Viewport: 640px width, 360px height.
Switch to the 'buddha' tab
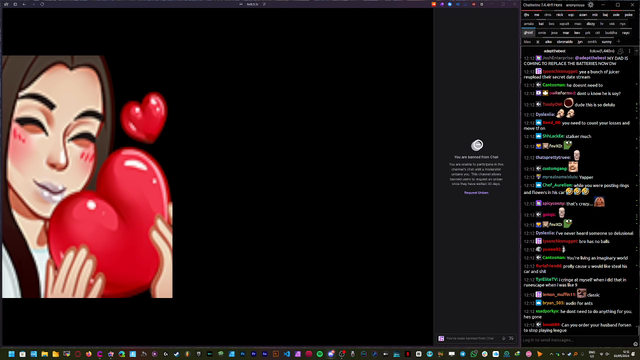(x=611, y=33)
